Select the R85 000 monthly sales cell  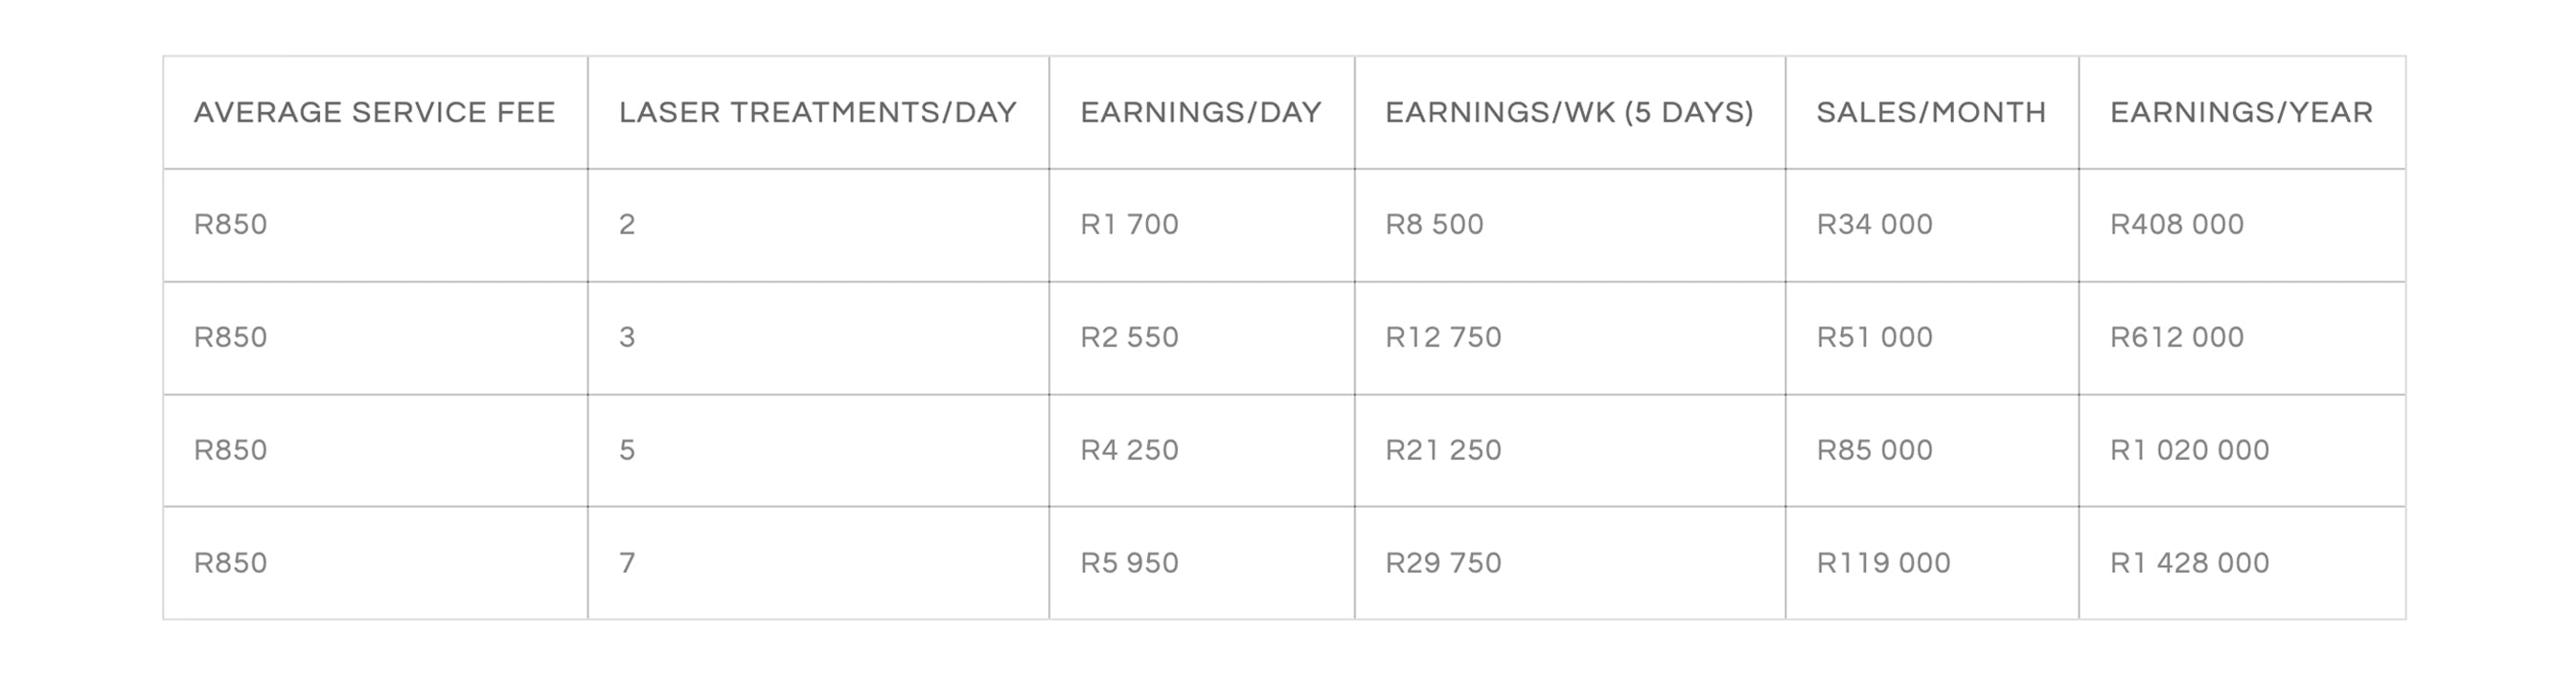pyautogui.click(x=1874, y=451)
